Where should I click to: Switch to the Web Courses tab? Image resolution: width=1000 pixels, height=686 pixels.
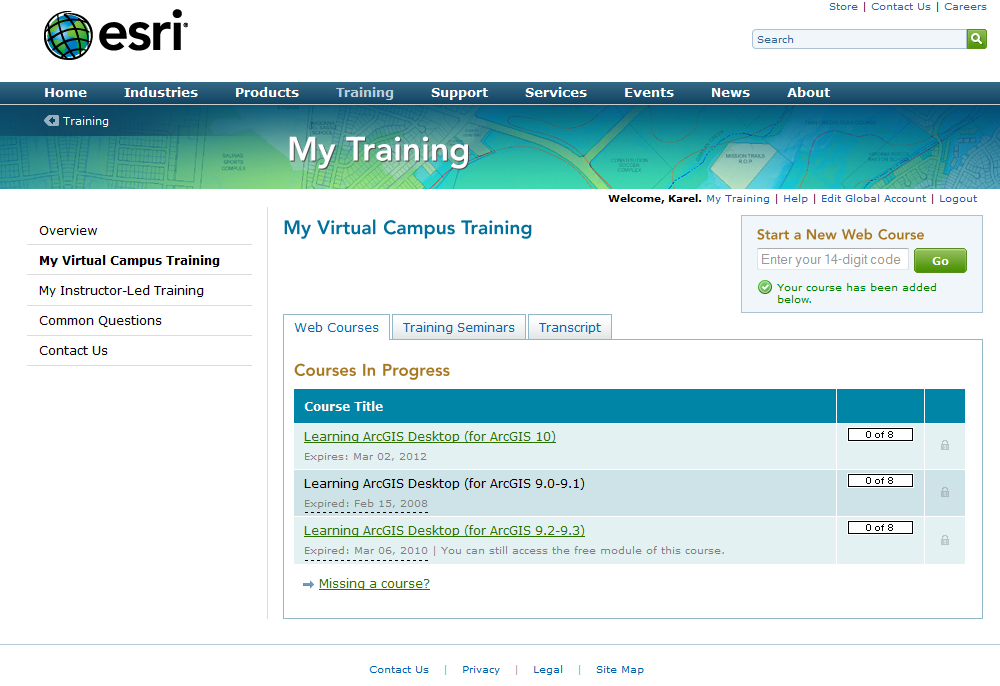(336, 327)
